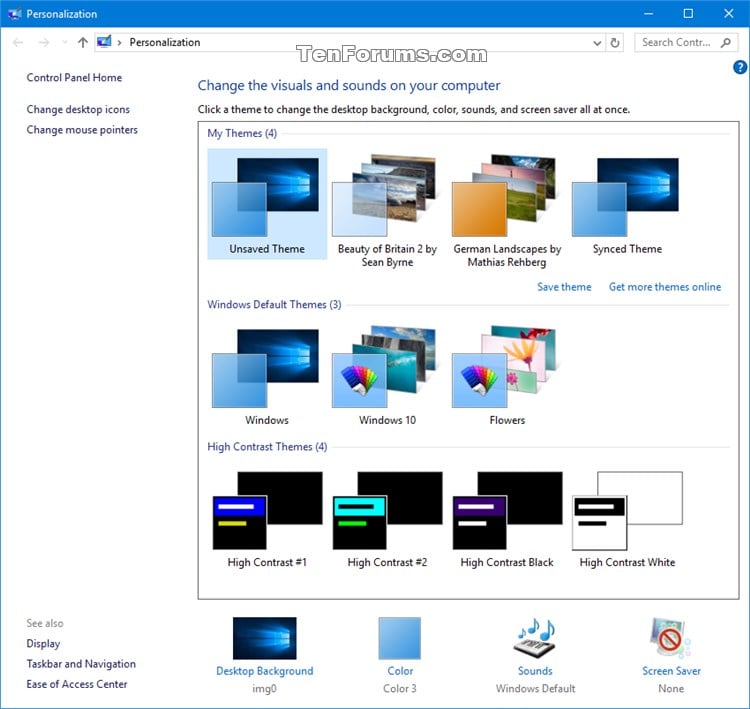This screenshot has width=750, height=709.
Task: Select the Unsaved Theme thumbnail
Action: [x=267, y=204]
